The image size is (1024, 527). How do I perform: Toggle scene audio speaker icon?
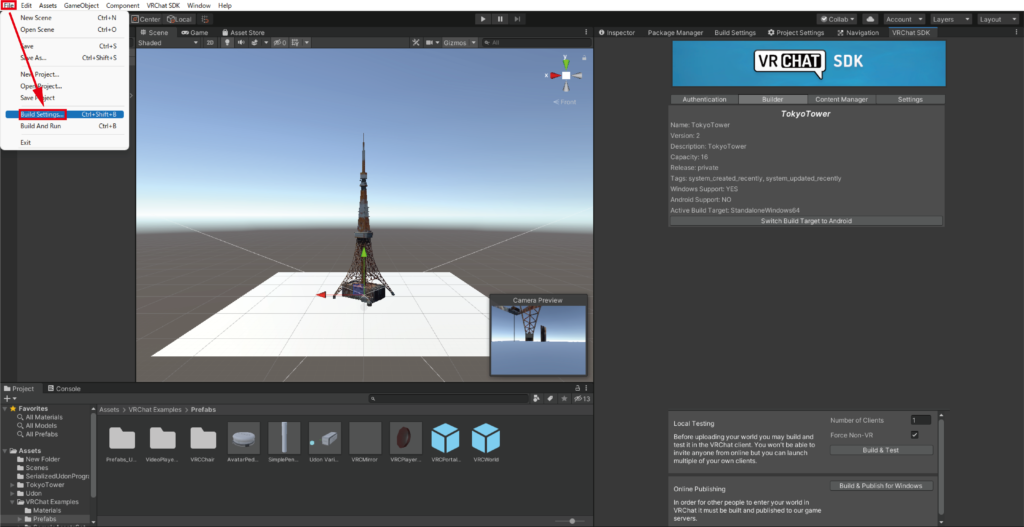click(241, 42)
